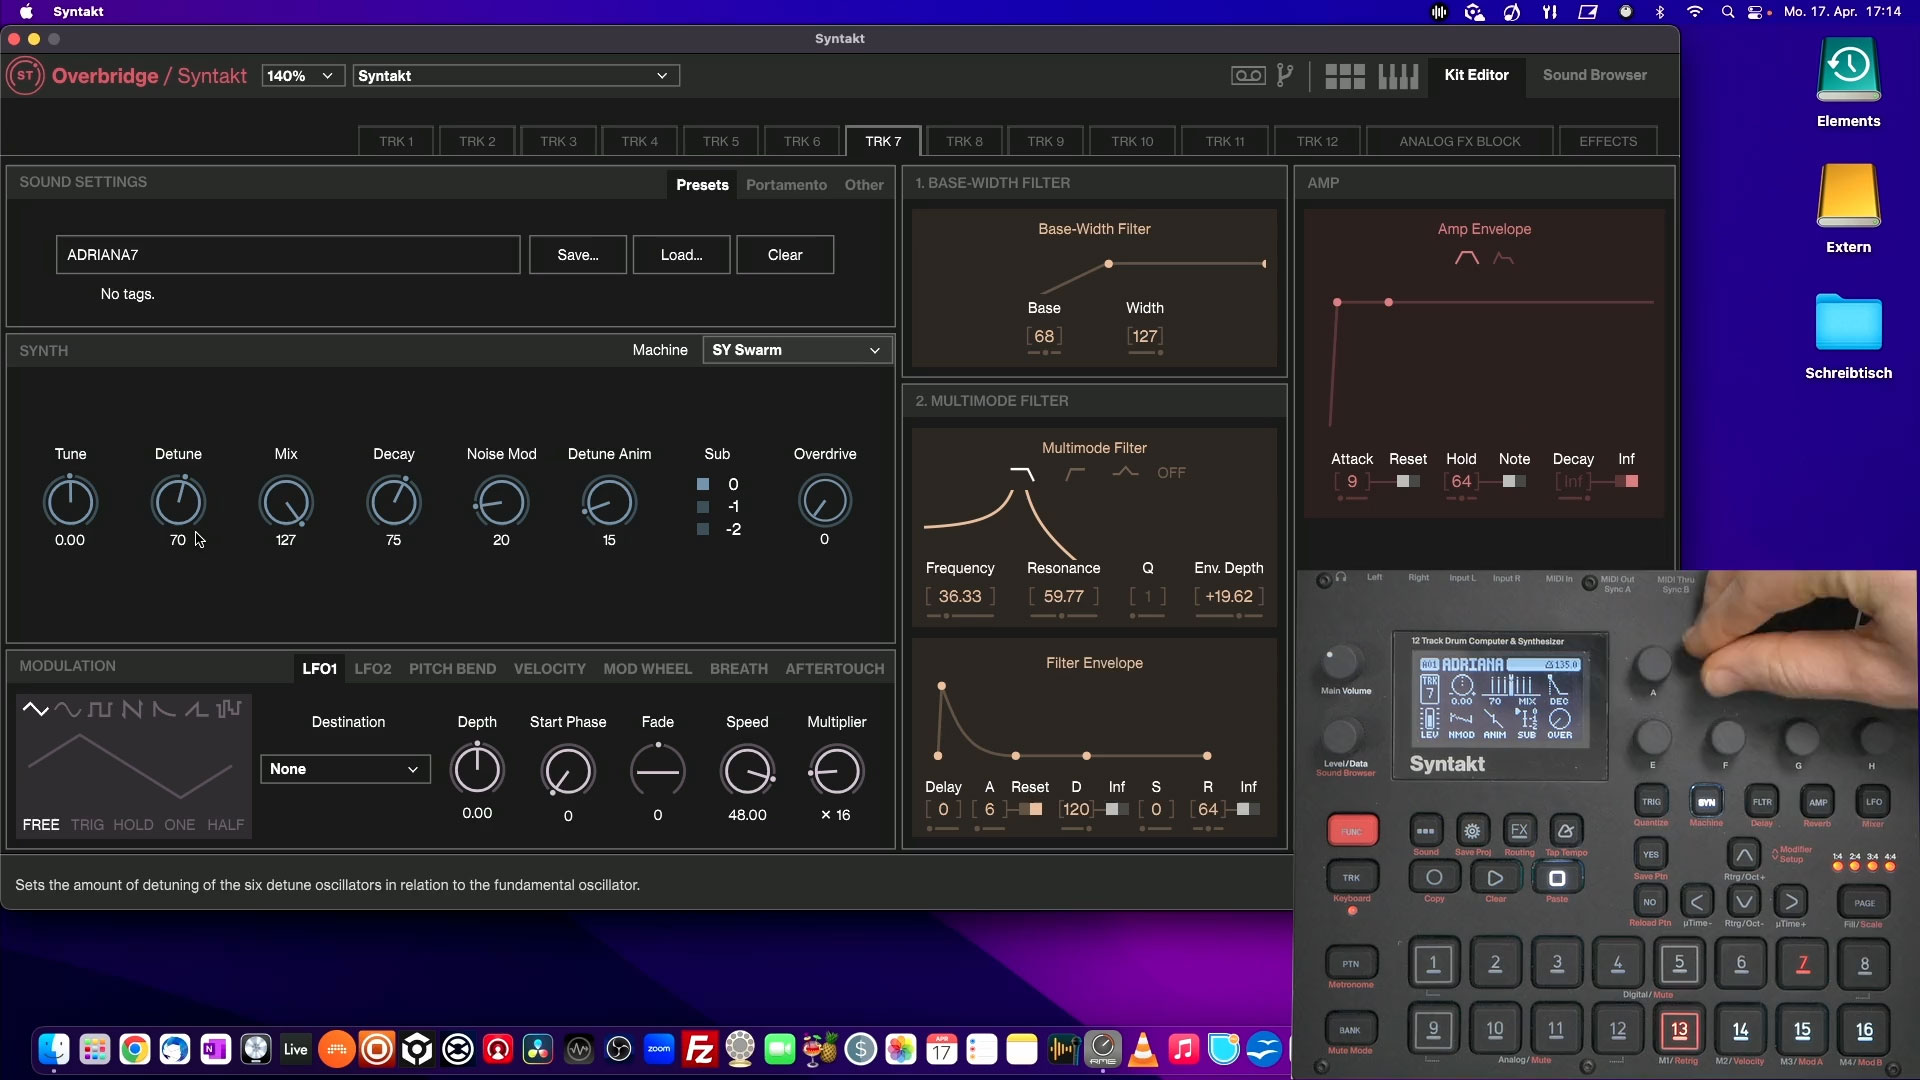Click the Load... preset button

pyautogui.click(x=681, y=255)
